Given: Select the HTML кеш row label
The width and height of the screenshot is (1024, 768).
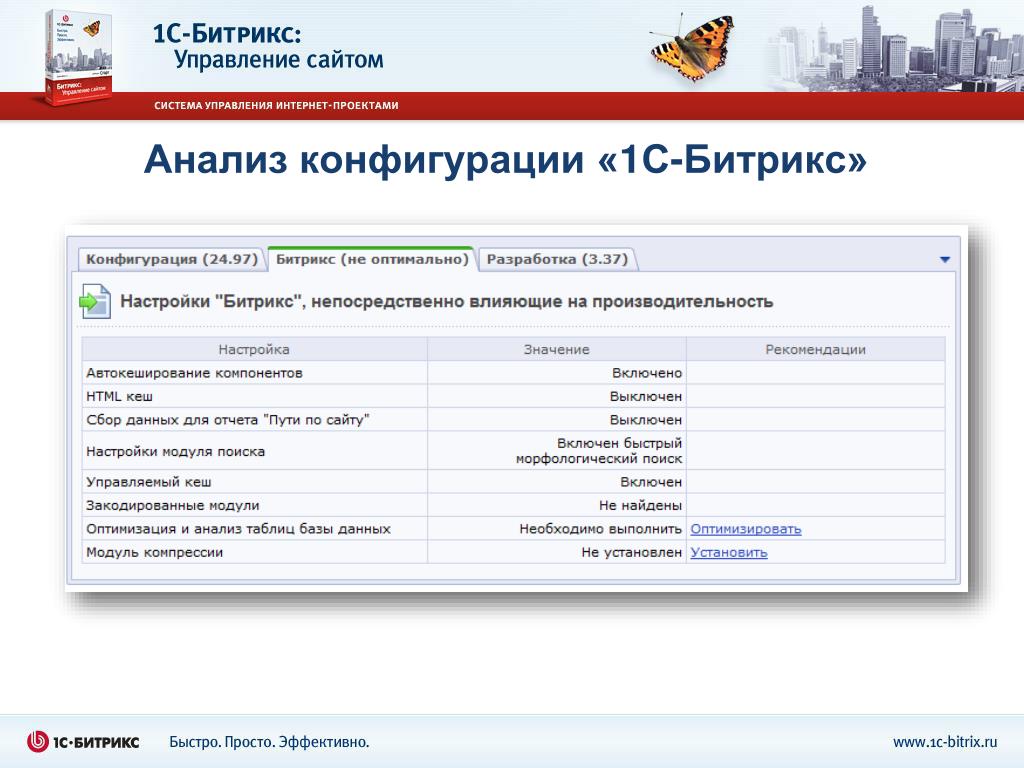Looking at the screenshot, I should [x=120, y=396].
